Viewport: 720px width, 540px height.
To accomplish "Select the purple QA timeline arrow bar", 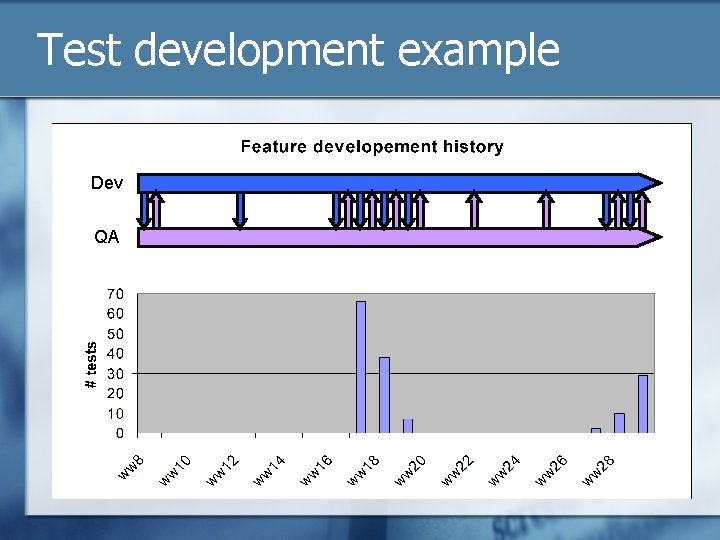I will tap(399, 237).
